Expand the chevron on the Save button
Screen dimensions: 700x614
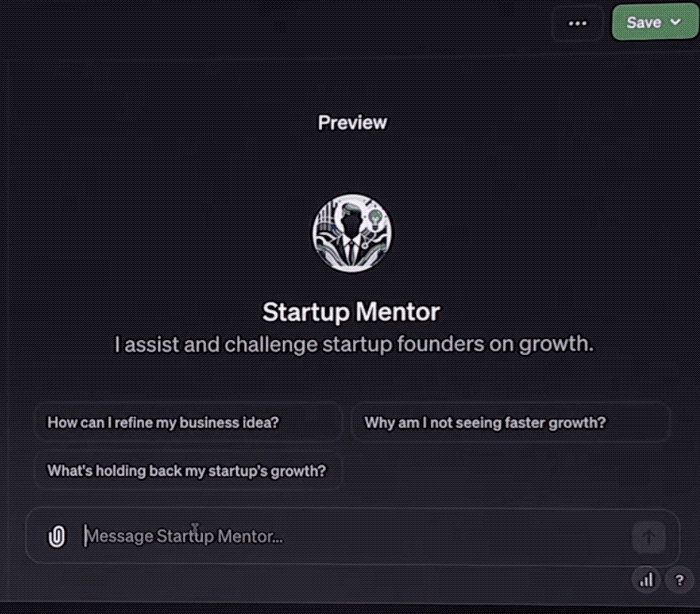click(676, 22)
